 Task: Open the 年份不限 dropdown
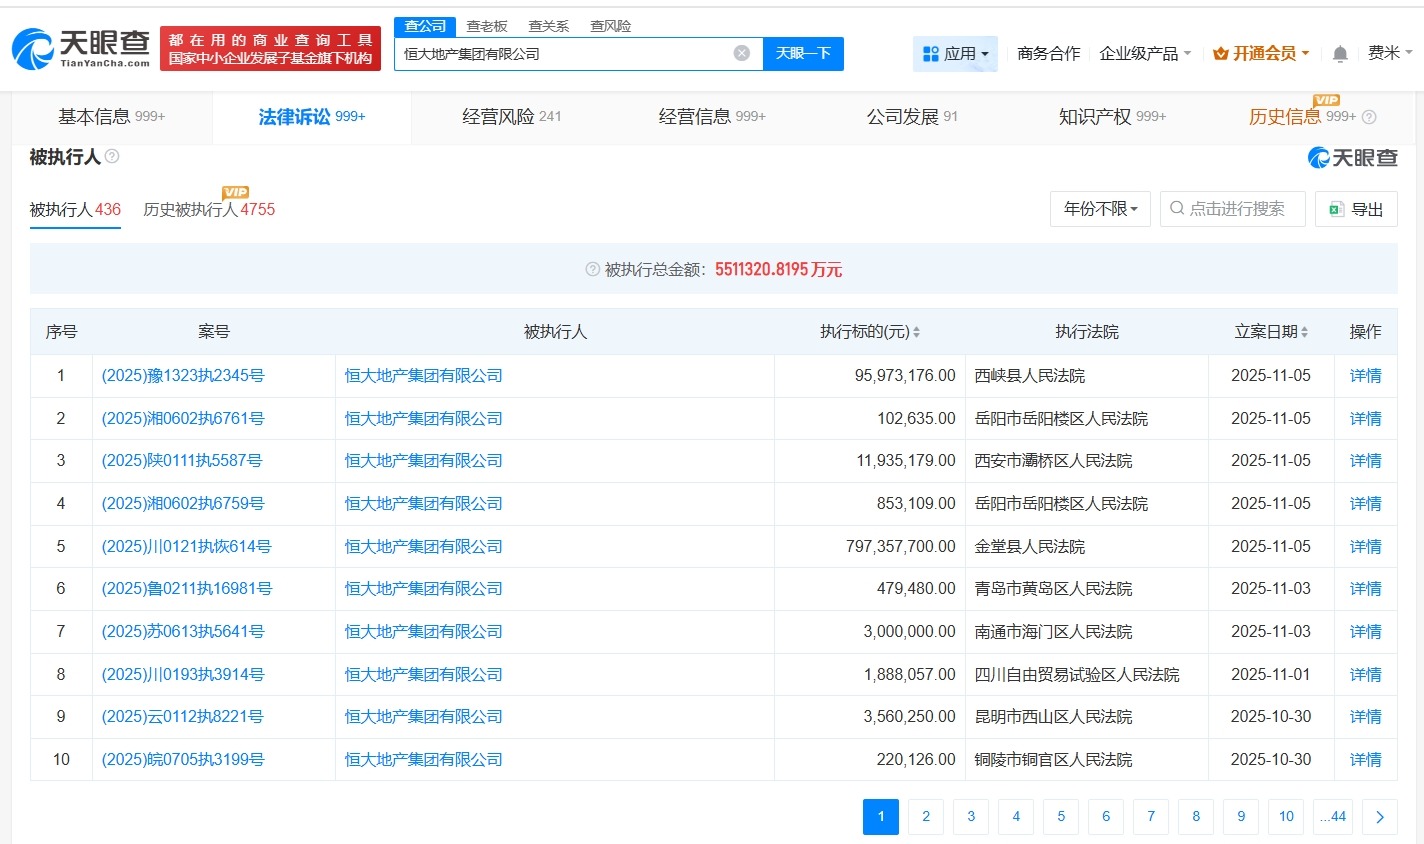click(x=1098, y=208)
